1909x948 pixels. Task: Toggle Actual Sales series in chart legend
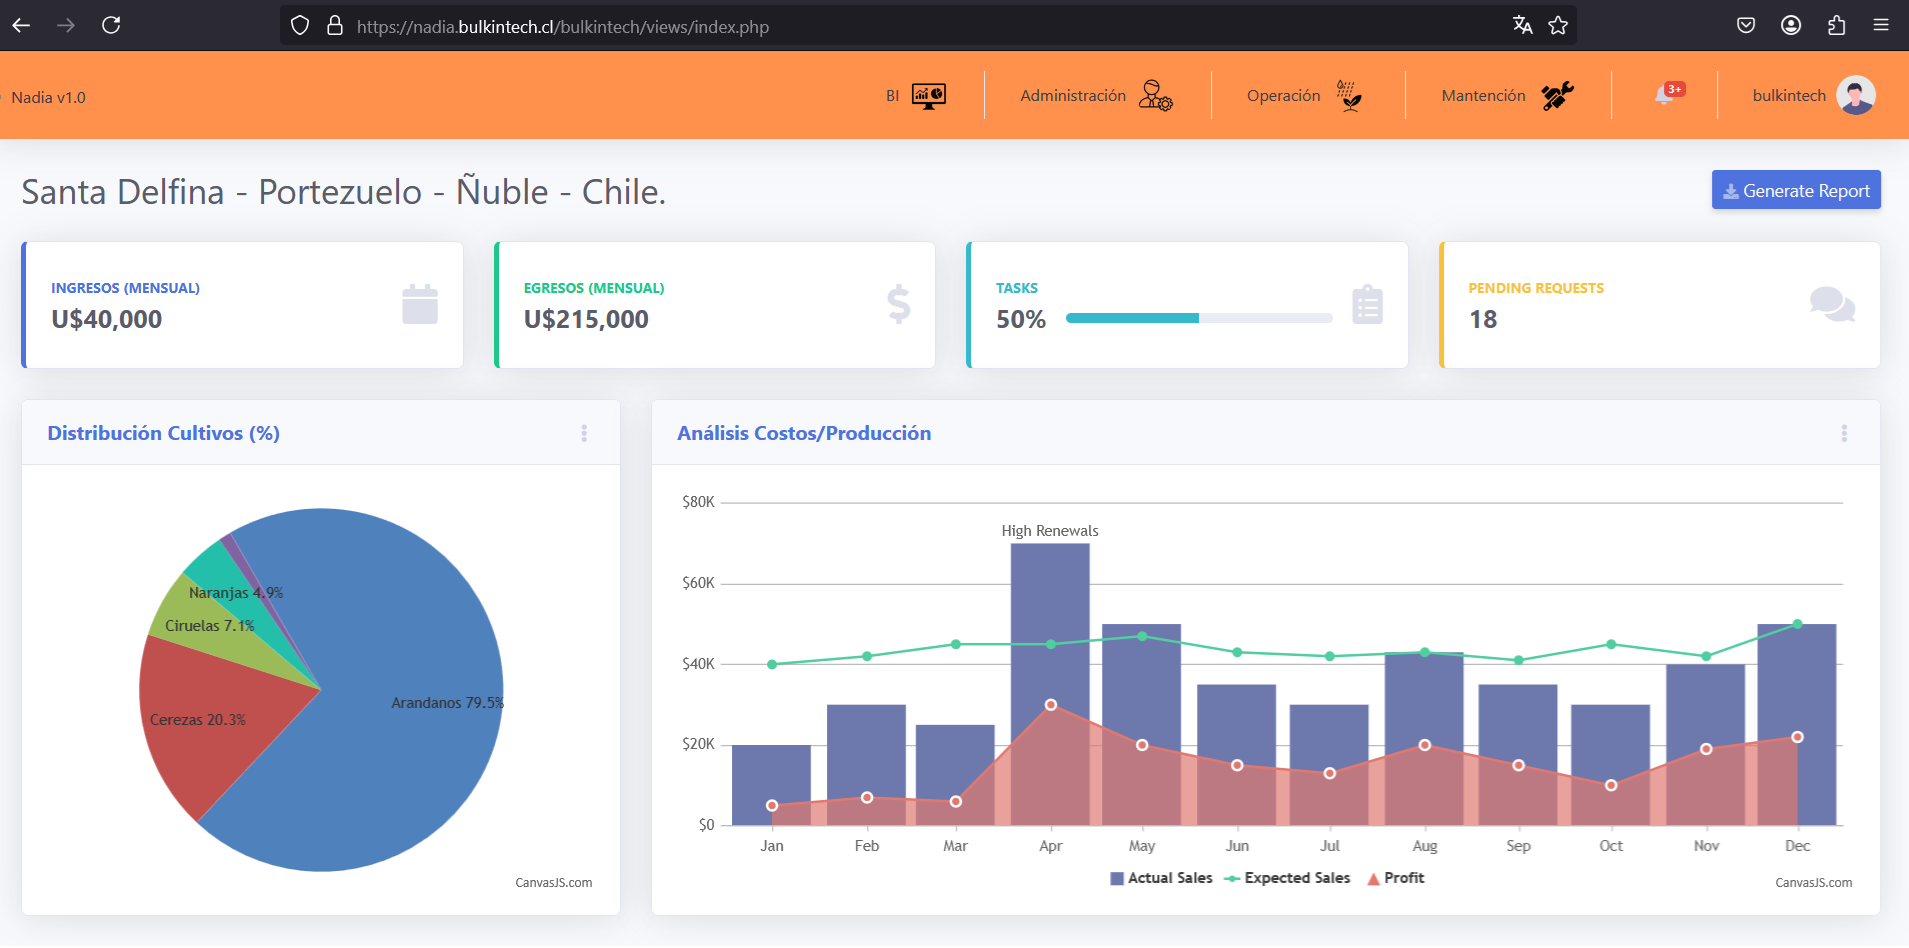tap(1161, 878)
